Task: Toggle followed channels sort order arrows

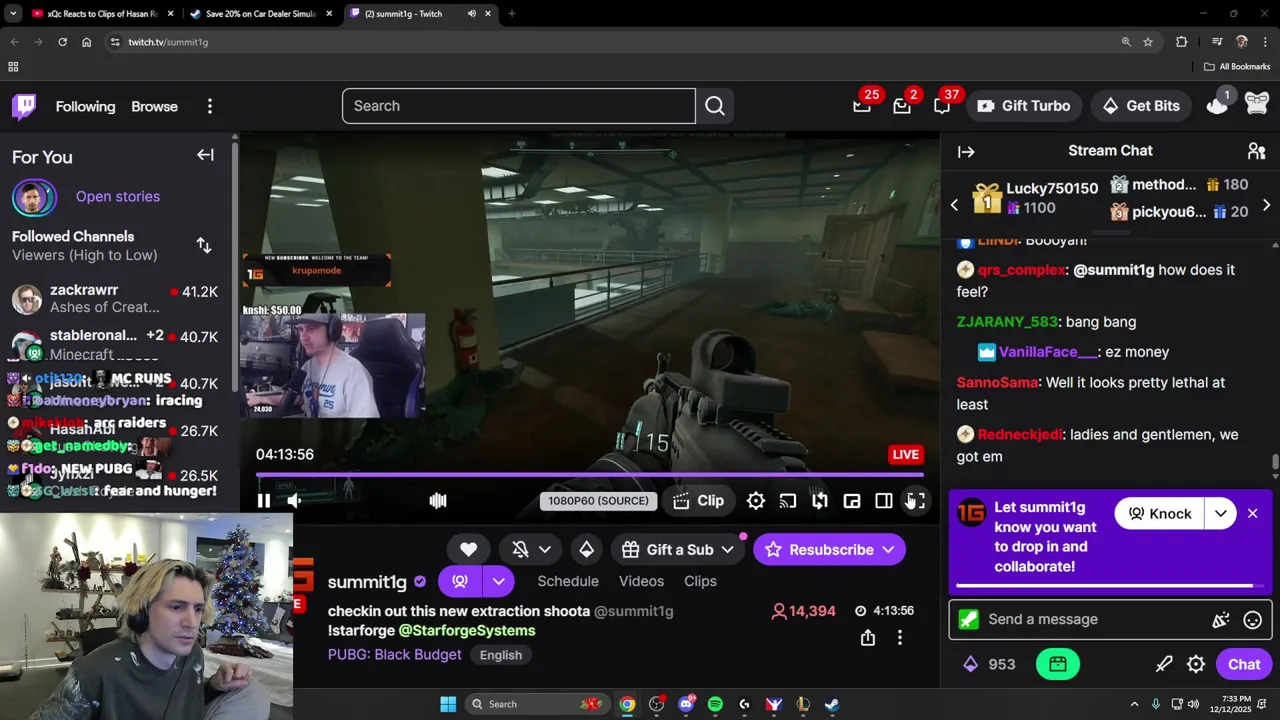Action: (x=204, y=245)
